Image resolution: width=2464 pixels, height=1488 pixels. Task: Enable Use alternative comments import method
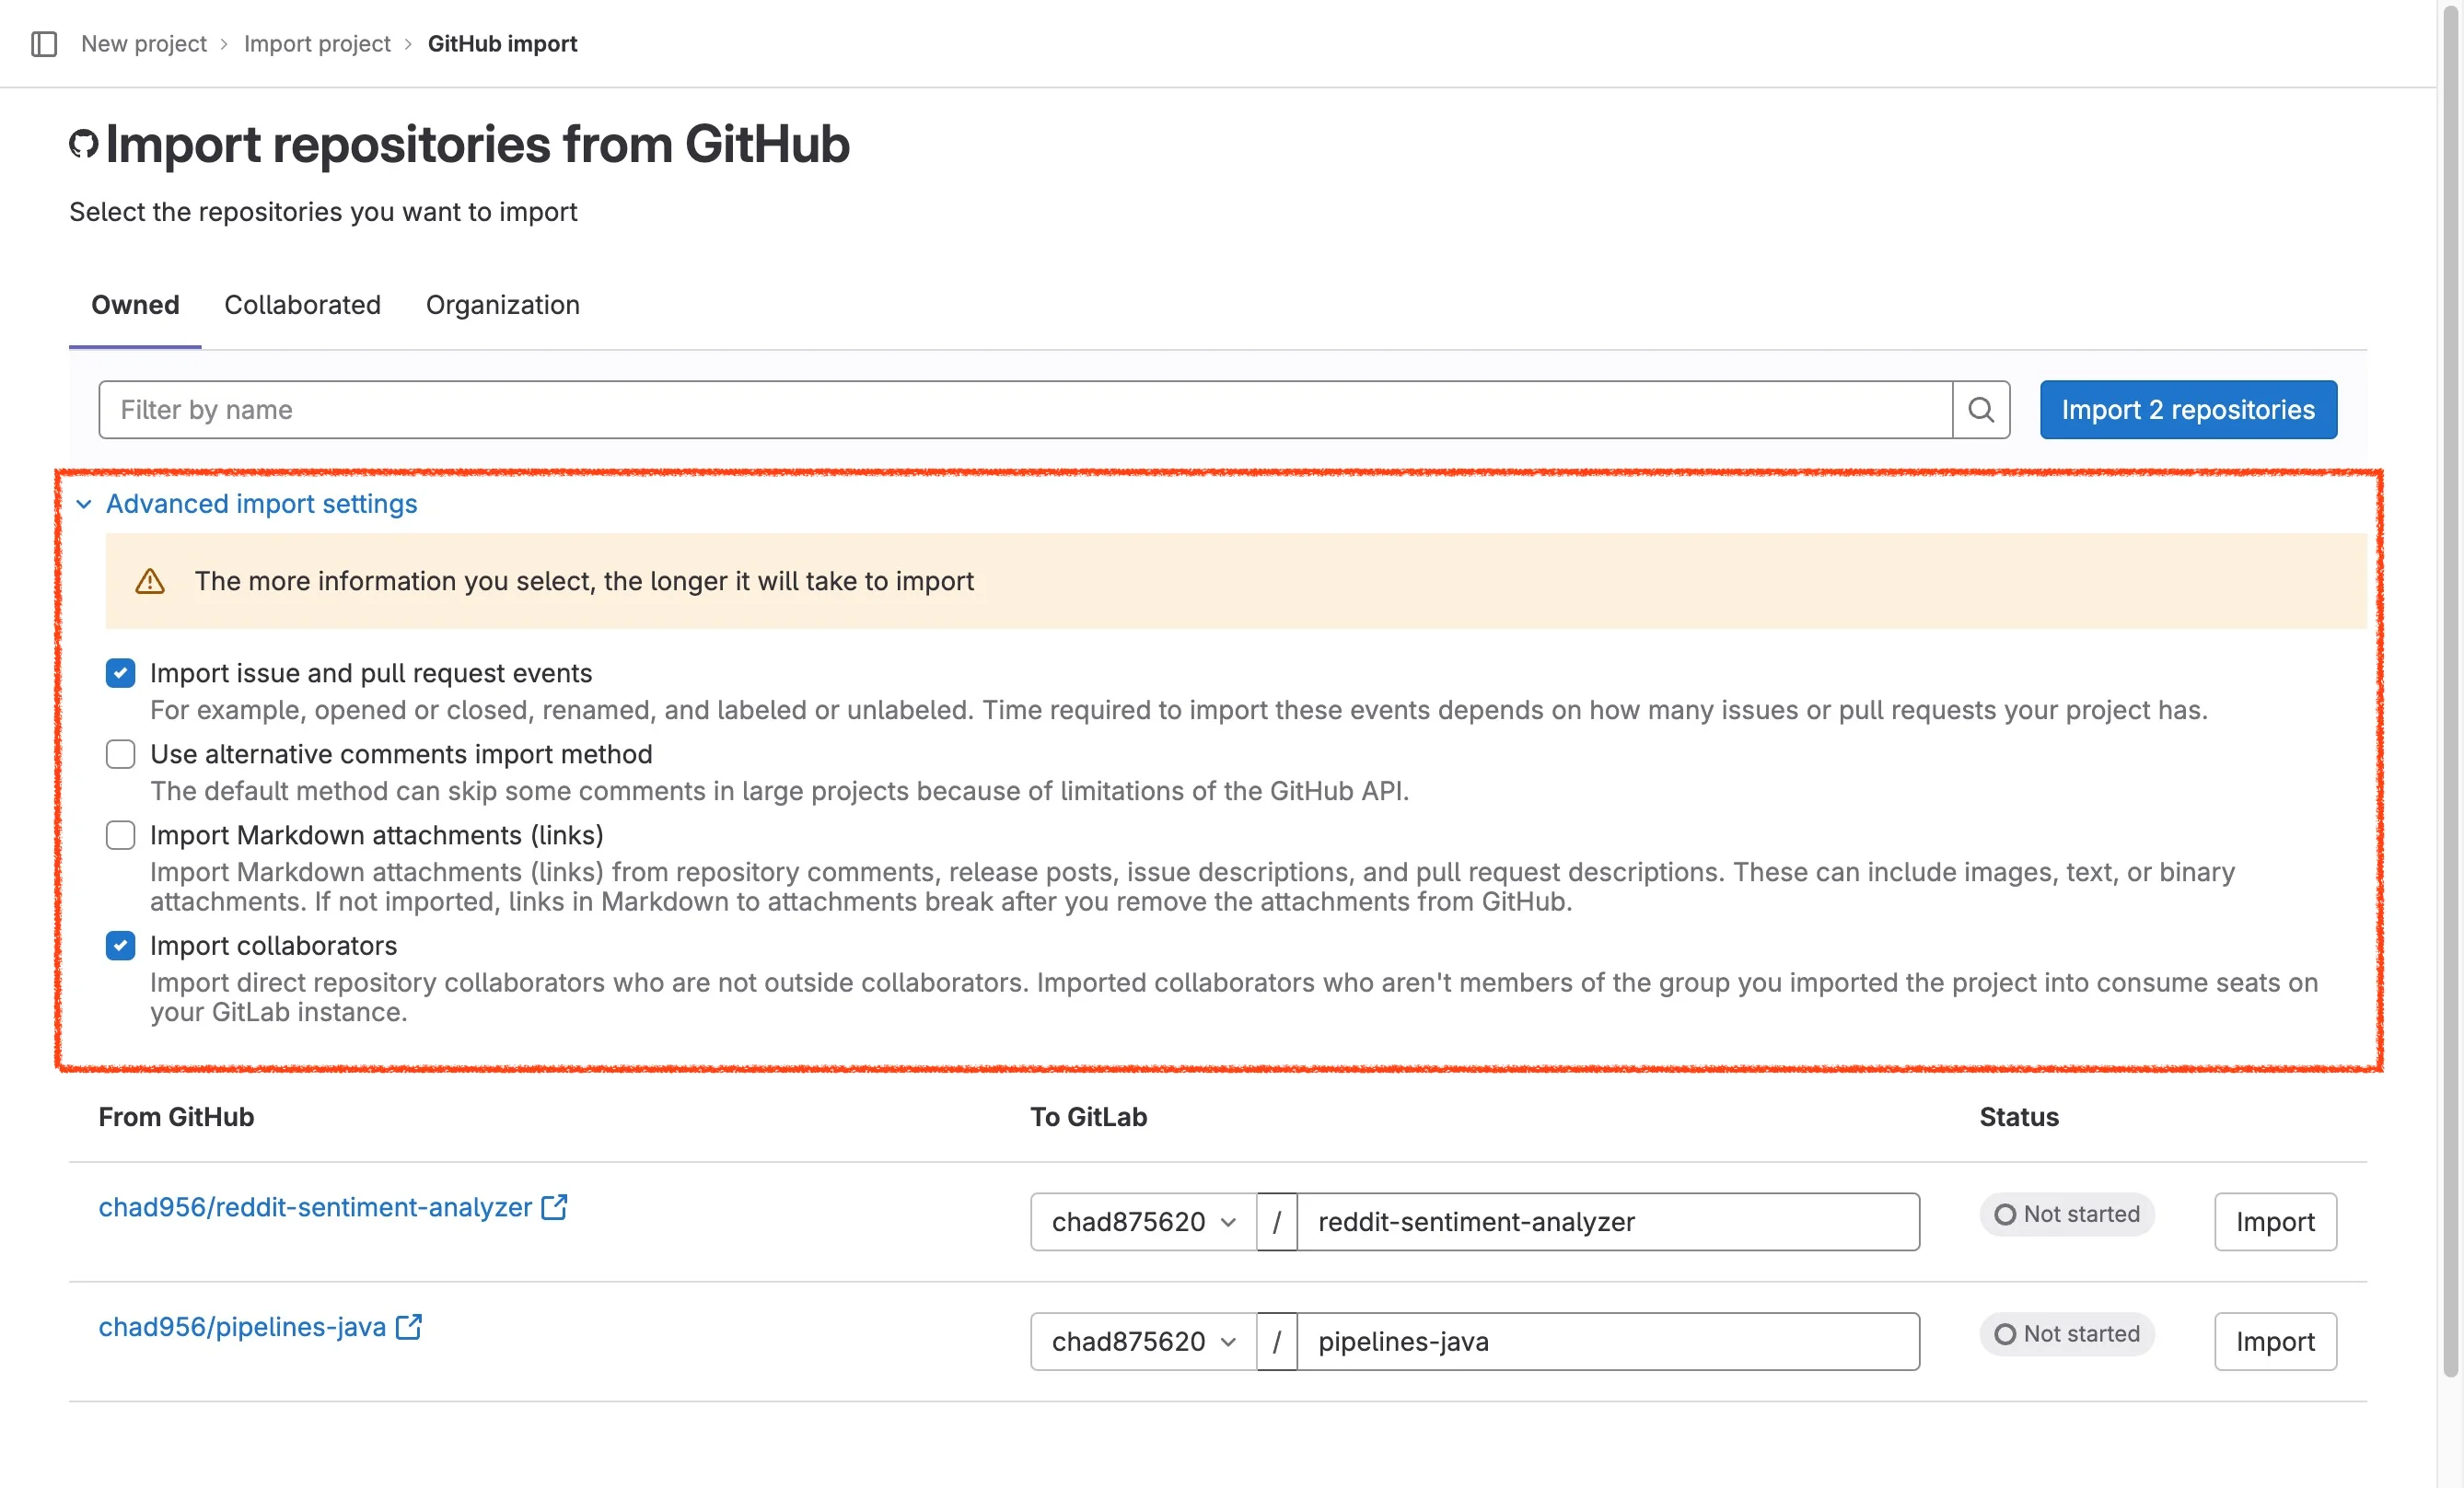pyautogui.click(x=121, y=754)
